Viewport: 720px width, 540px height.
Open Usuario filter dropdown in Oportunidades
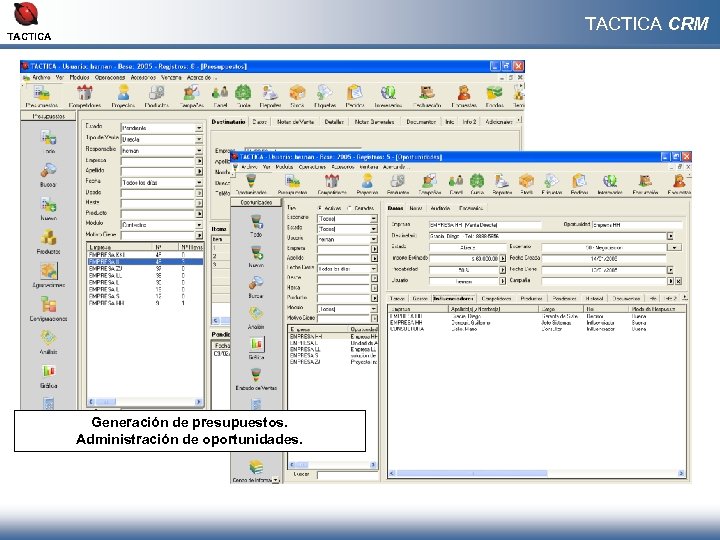tap(373, 239)
